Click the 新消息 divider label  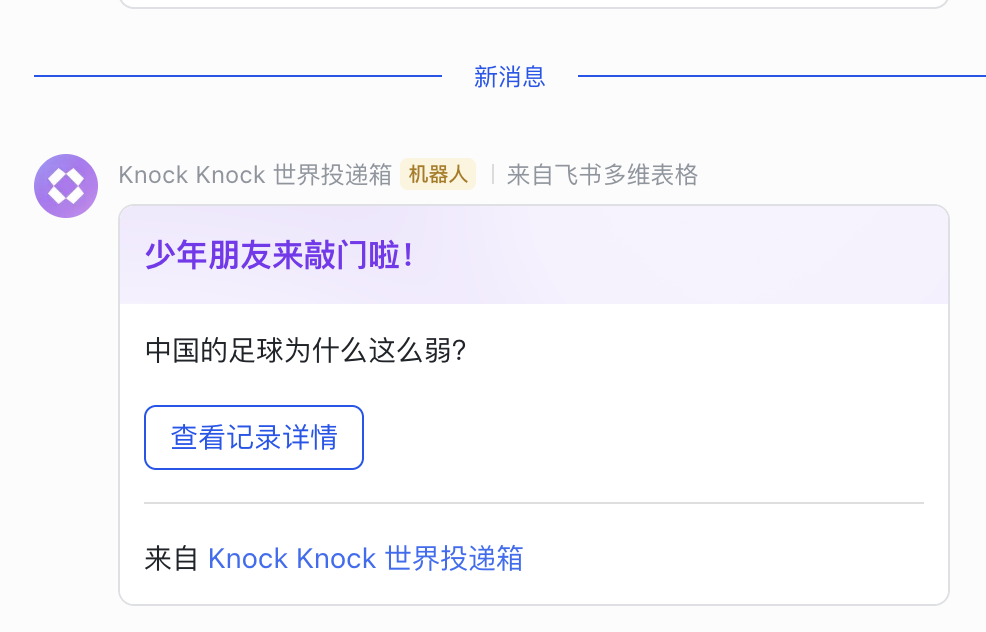509,77
